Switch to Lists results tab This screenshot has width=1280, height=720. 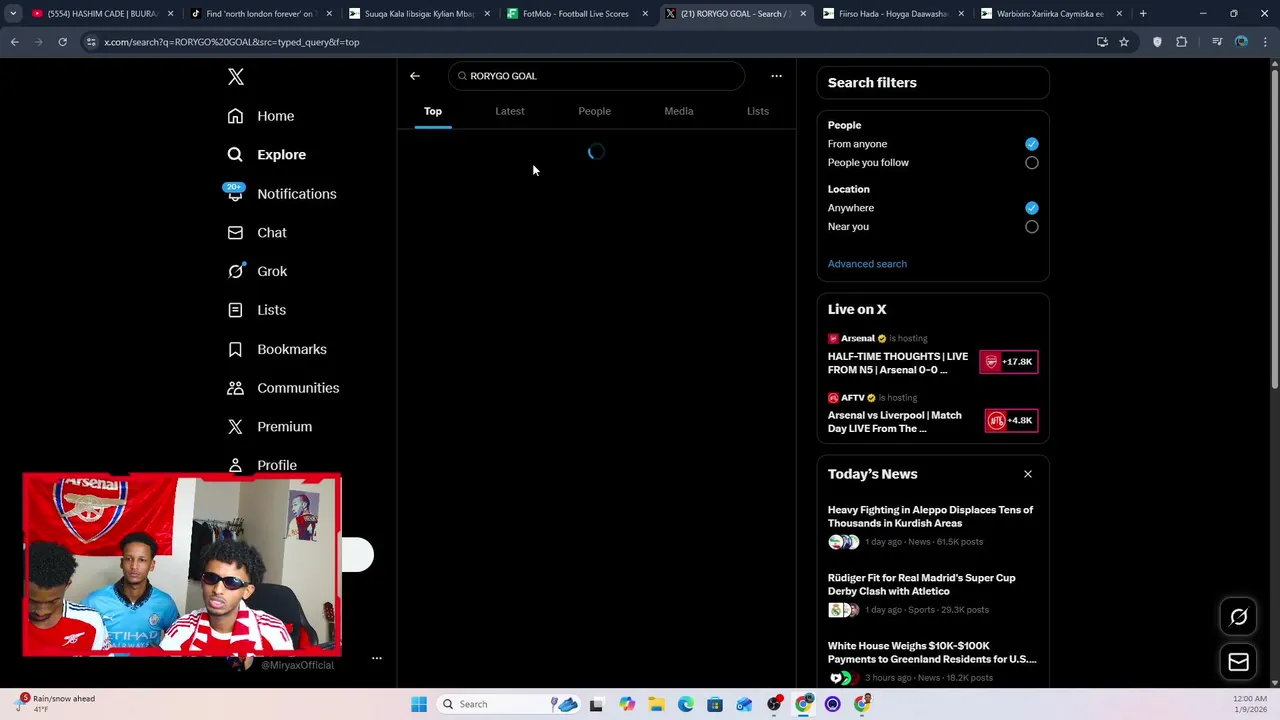pyautogui.click(x=758, y=111)
